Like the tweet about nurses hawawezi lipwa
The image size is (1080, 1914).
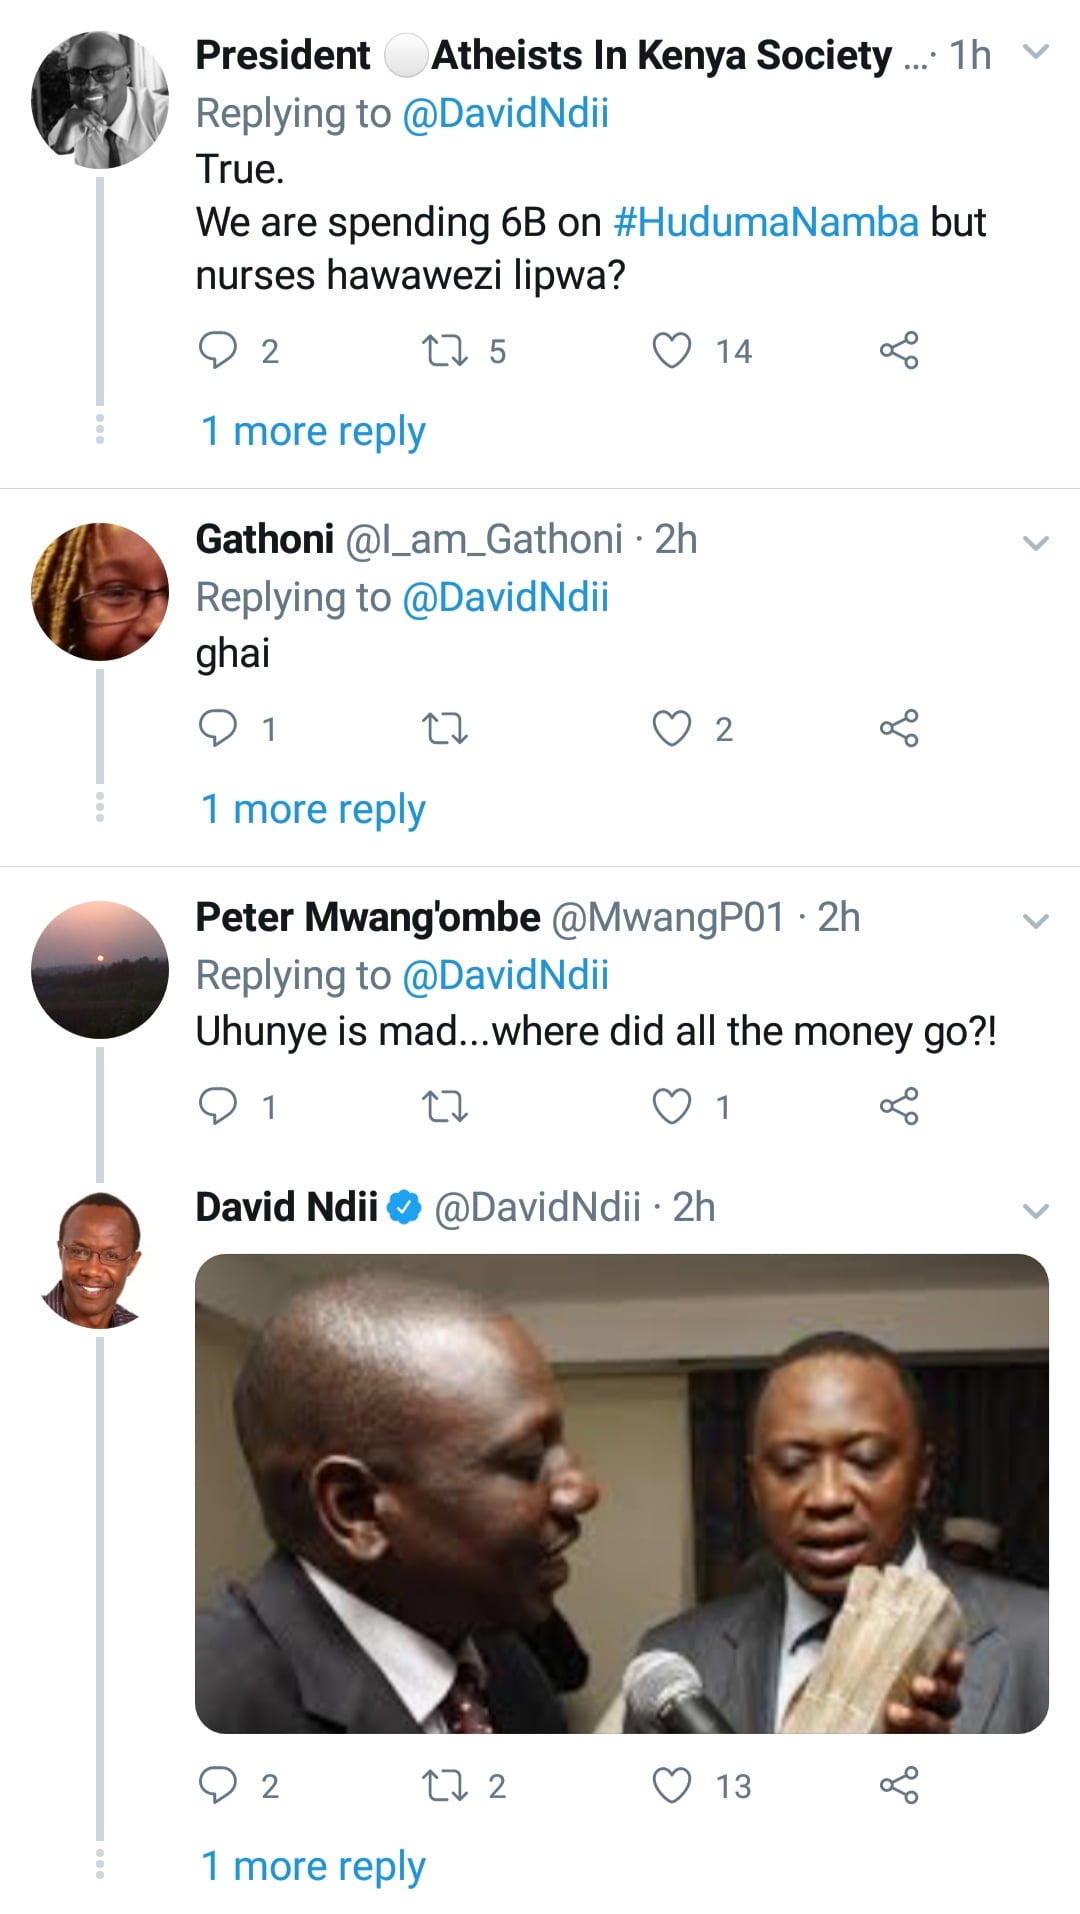point(672,351)
